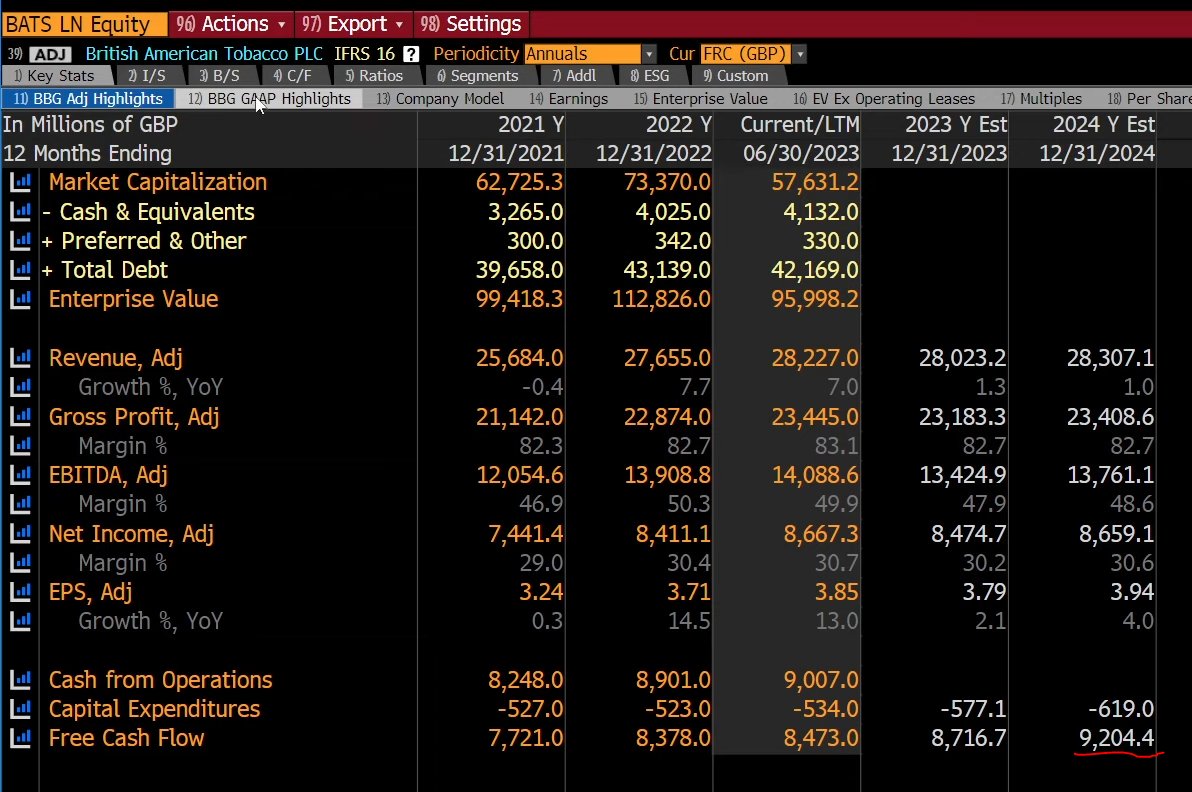The width and height of the screenshot is (1192, 792).
Task: Open chart icon for Enterprise Value row
Action: coord(21,299)
